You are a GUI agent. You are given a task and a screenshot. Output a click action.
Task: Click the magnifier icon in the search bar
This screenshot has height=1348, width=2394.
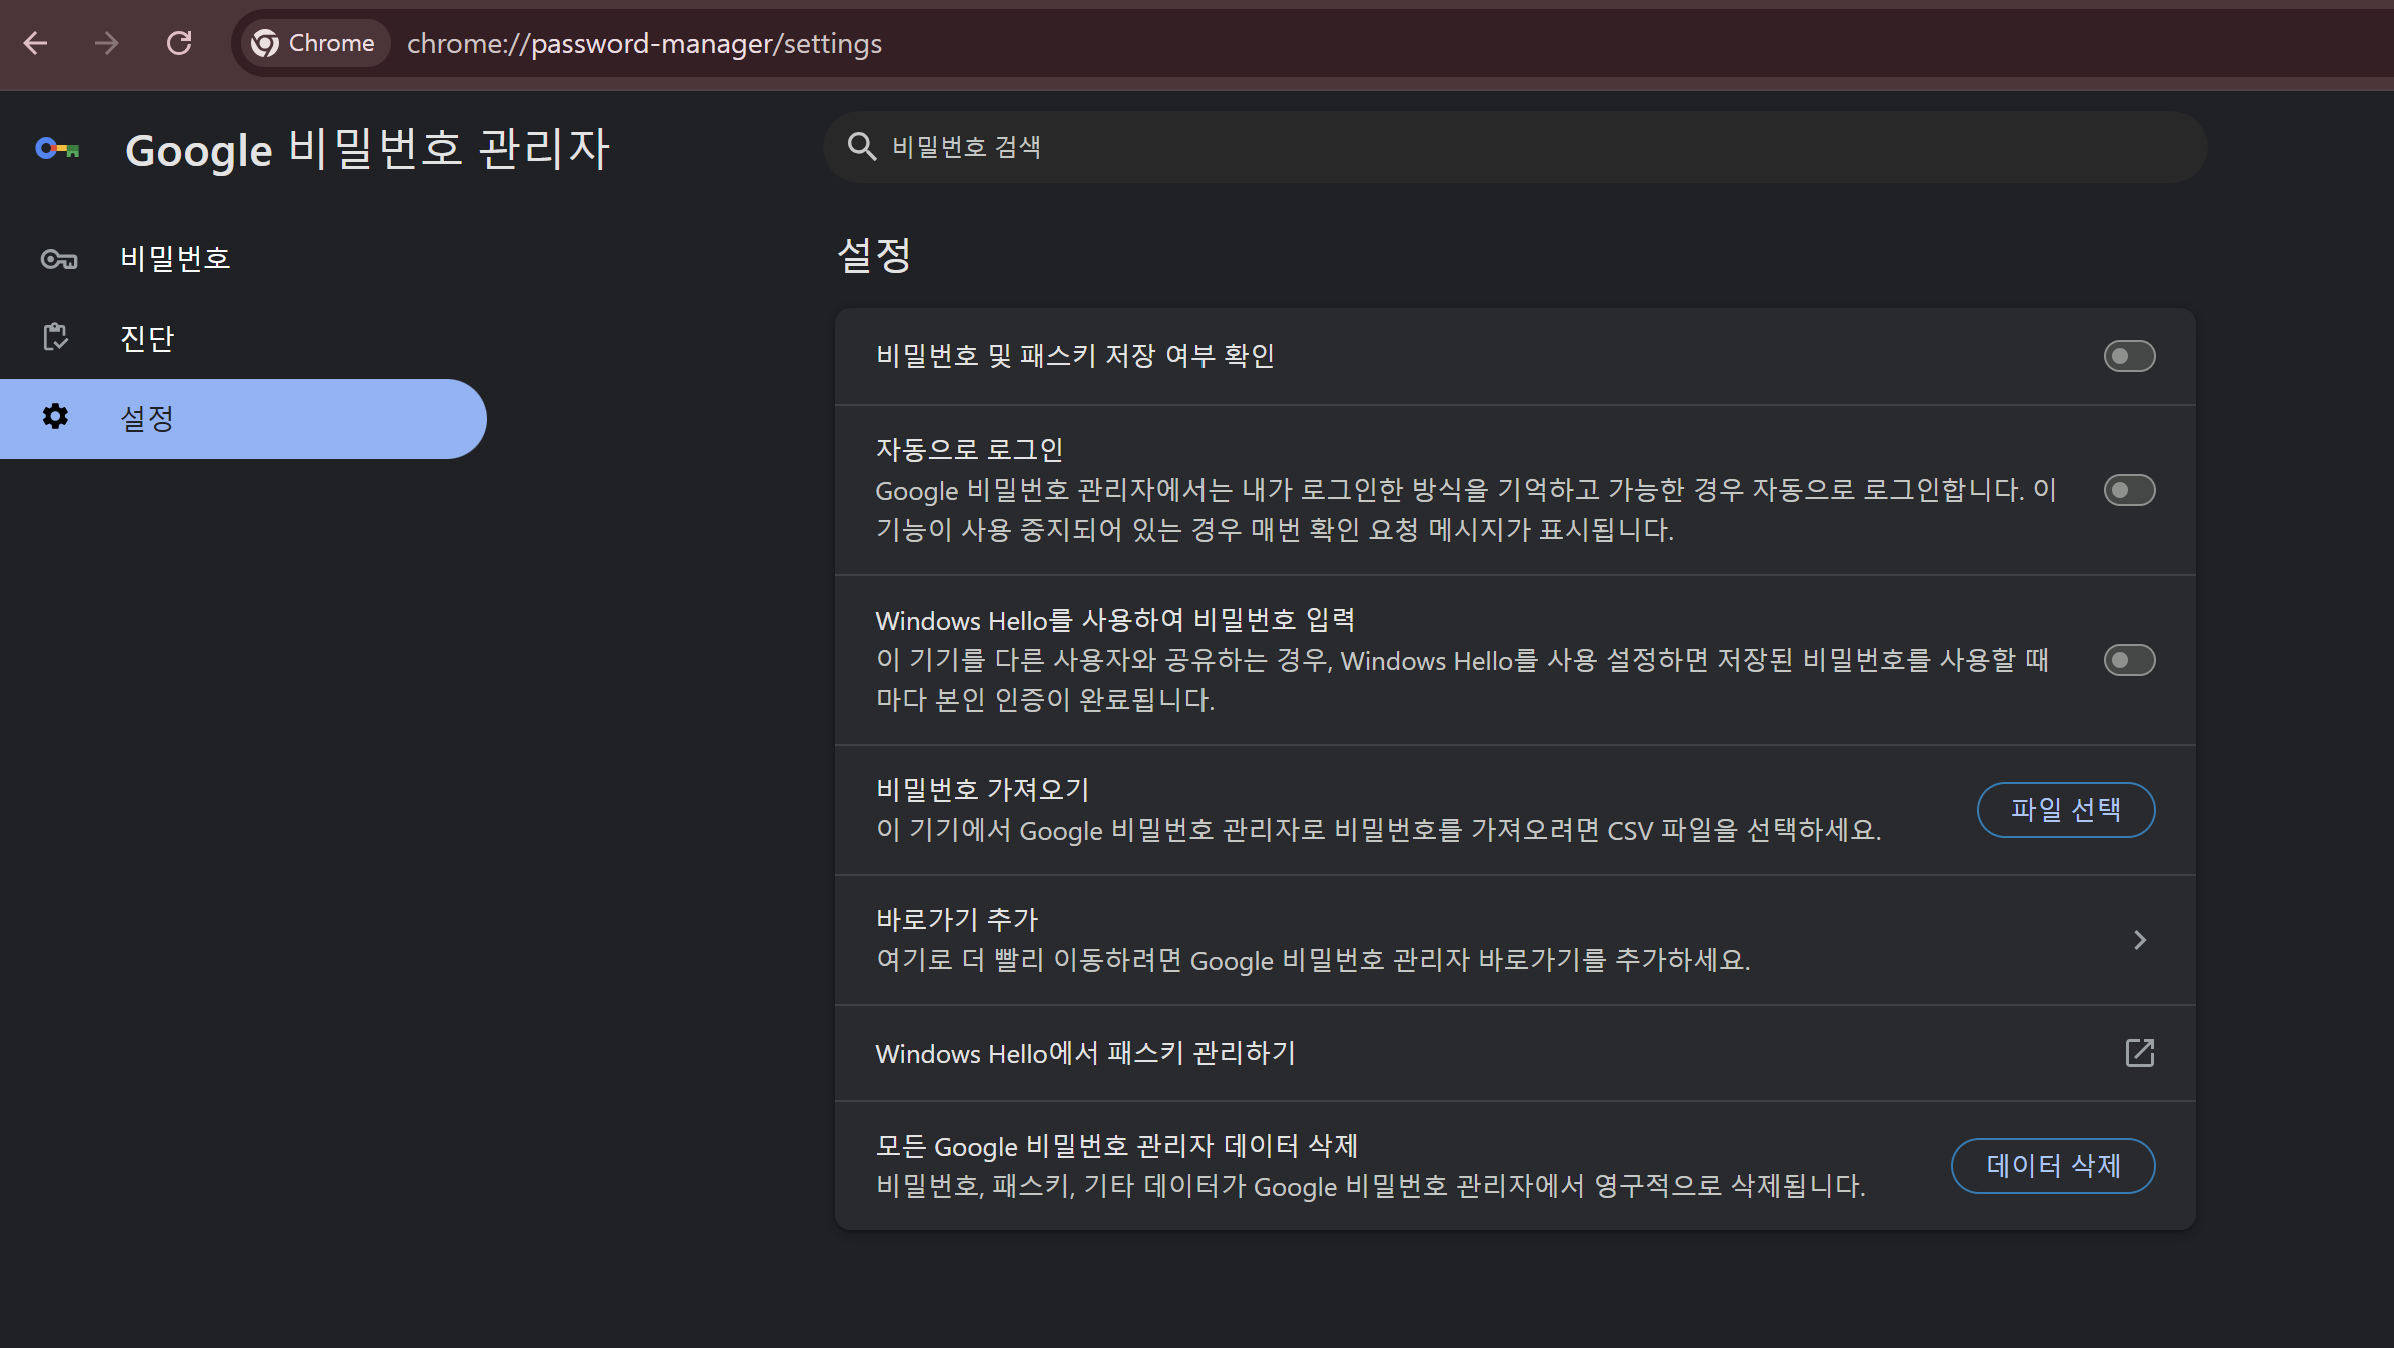click(861, 147)
